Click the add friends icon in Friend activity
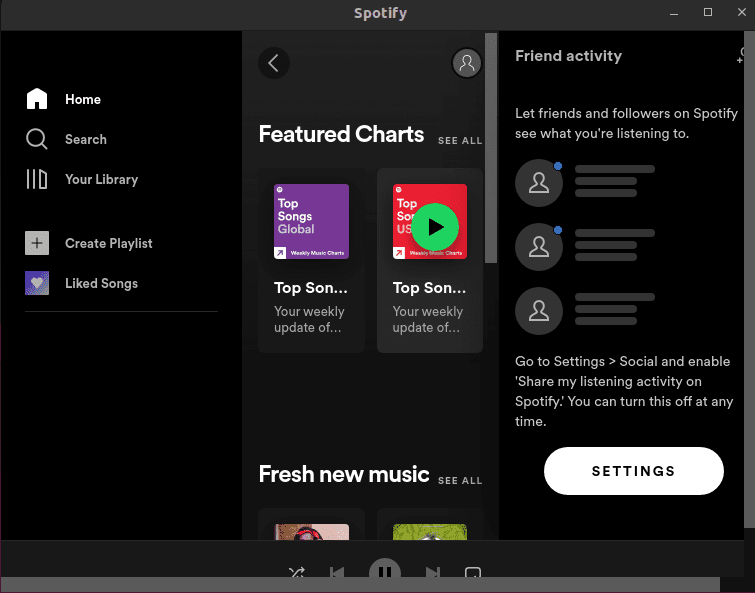 pos(741,56)
